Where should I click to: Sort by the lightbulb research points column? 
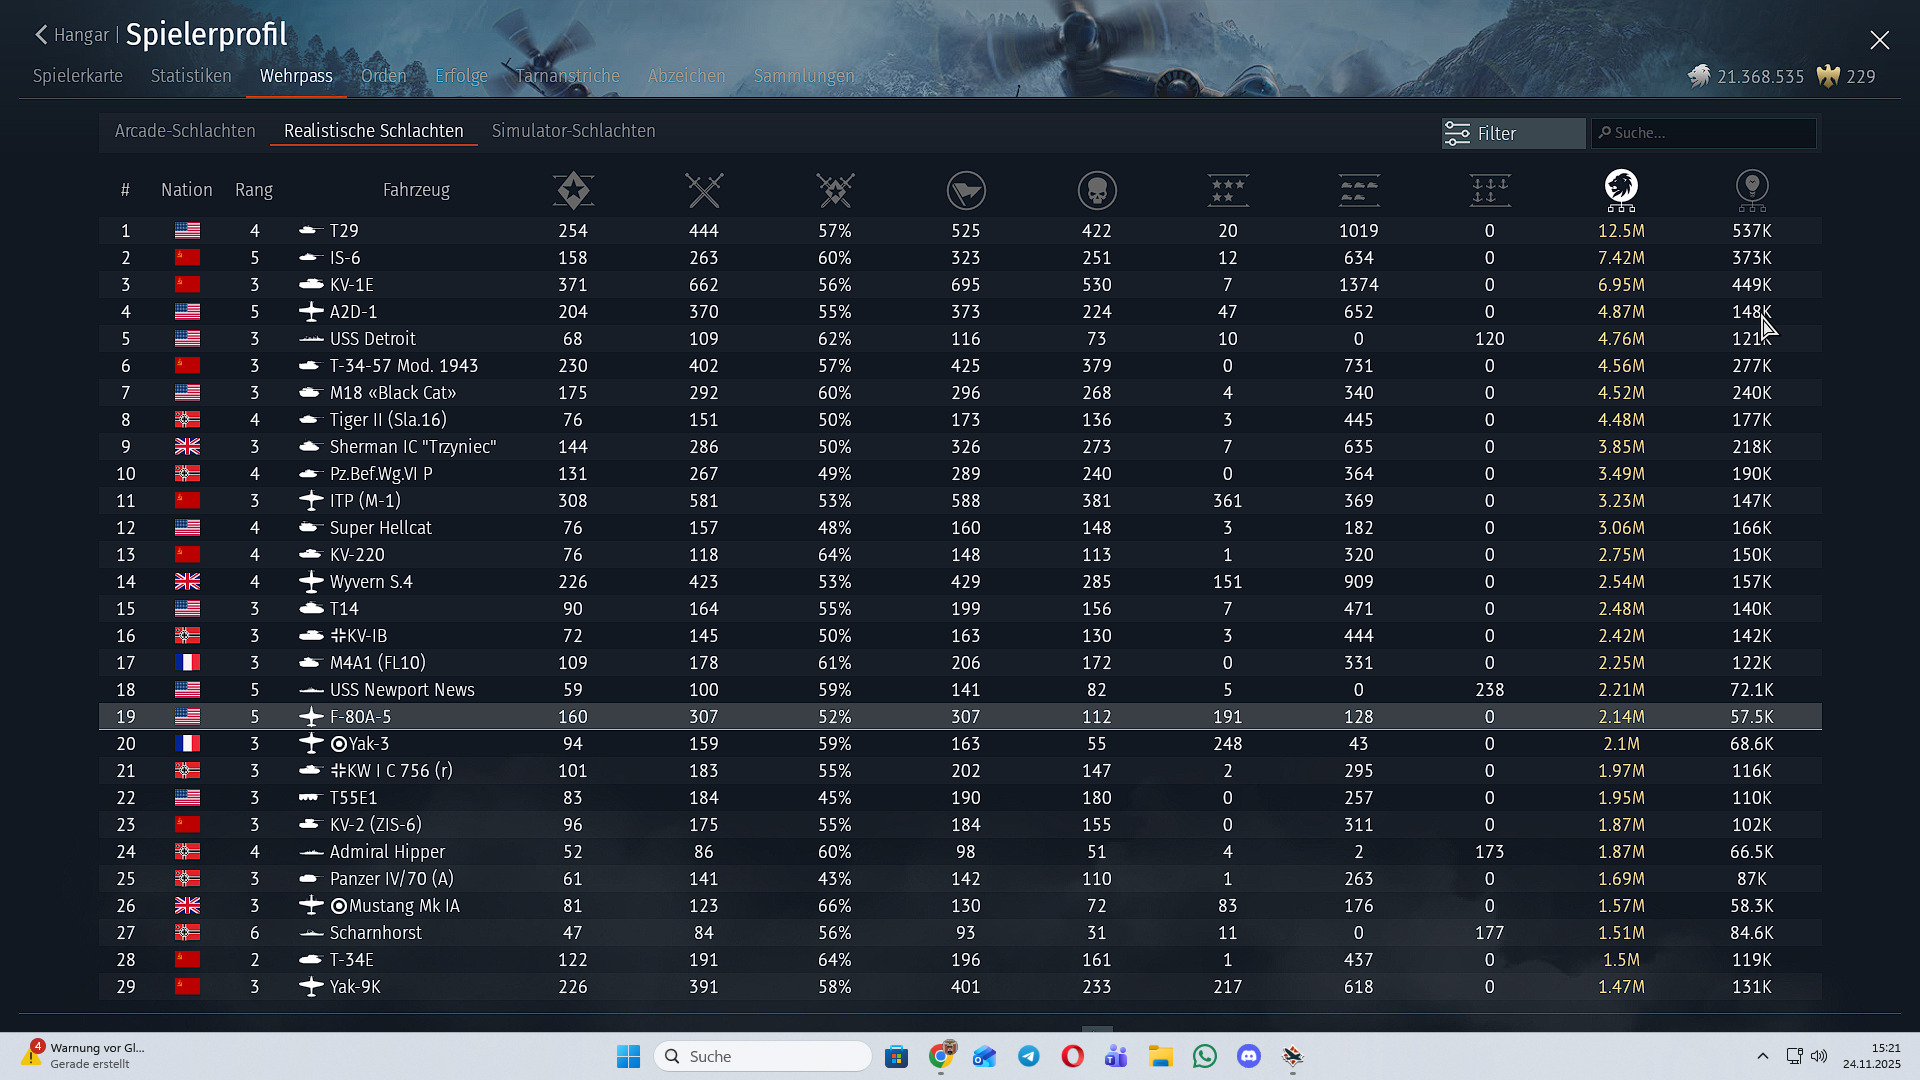pyautogui.click(x=1752, y=190)
